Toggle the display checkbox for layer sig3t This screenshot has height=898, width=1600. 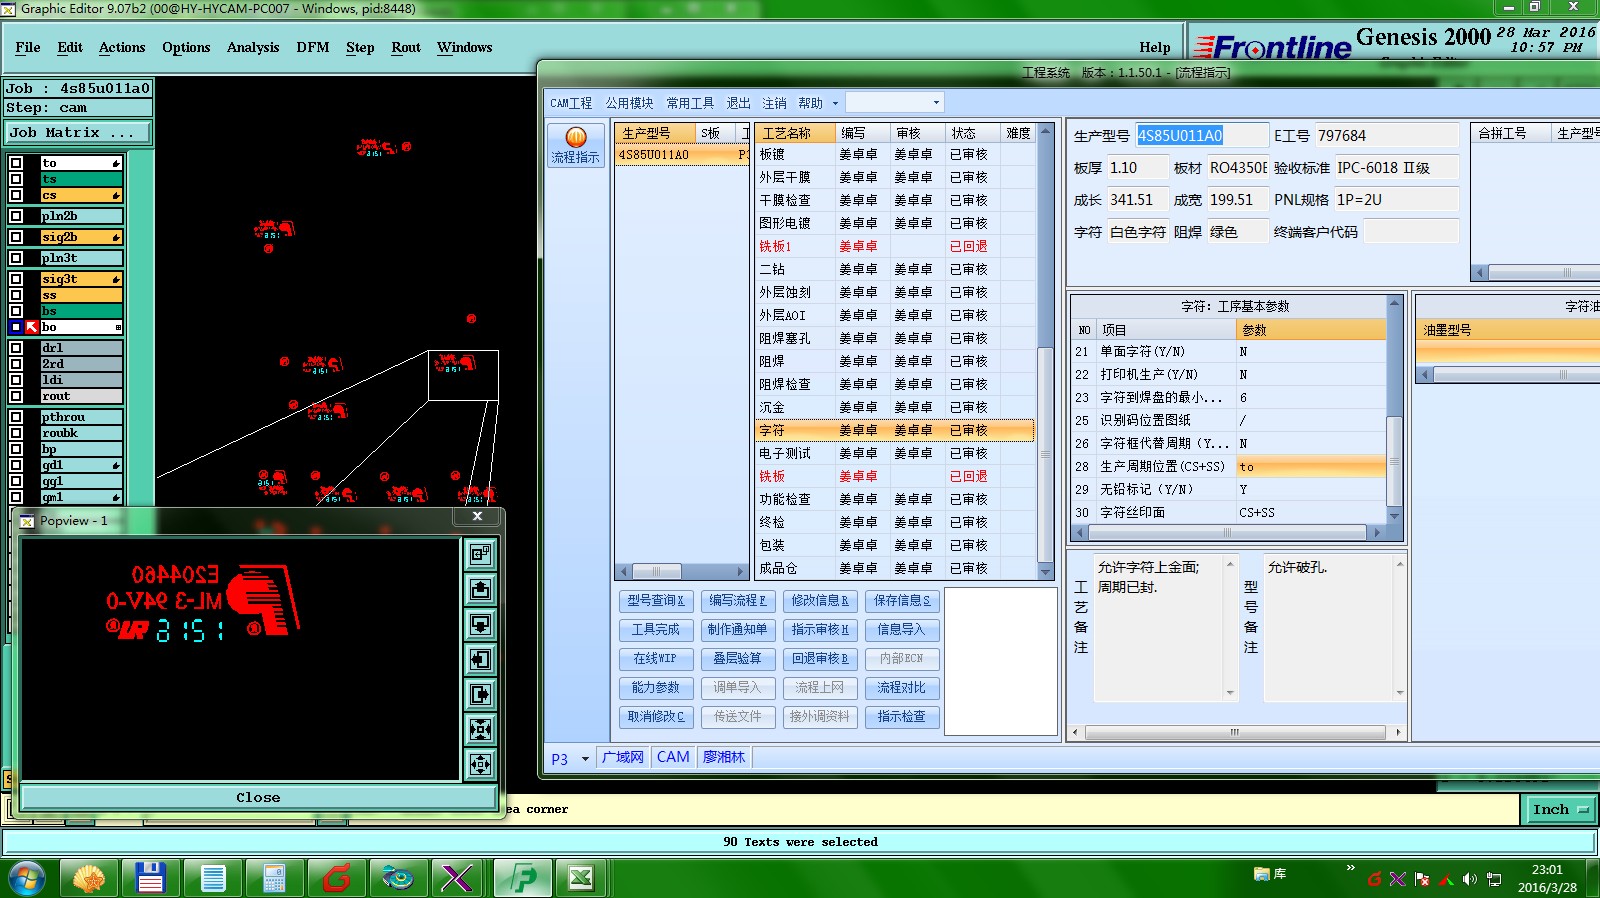pos(16,279)
